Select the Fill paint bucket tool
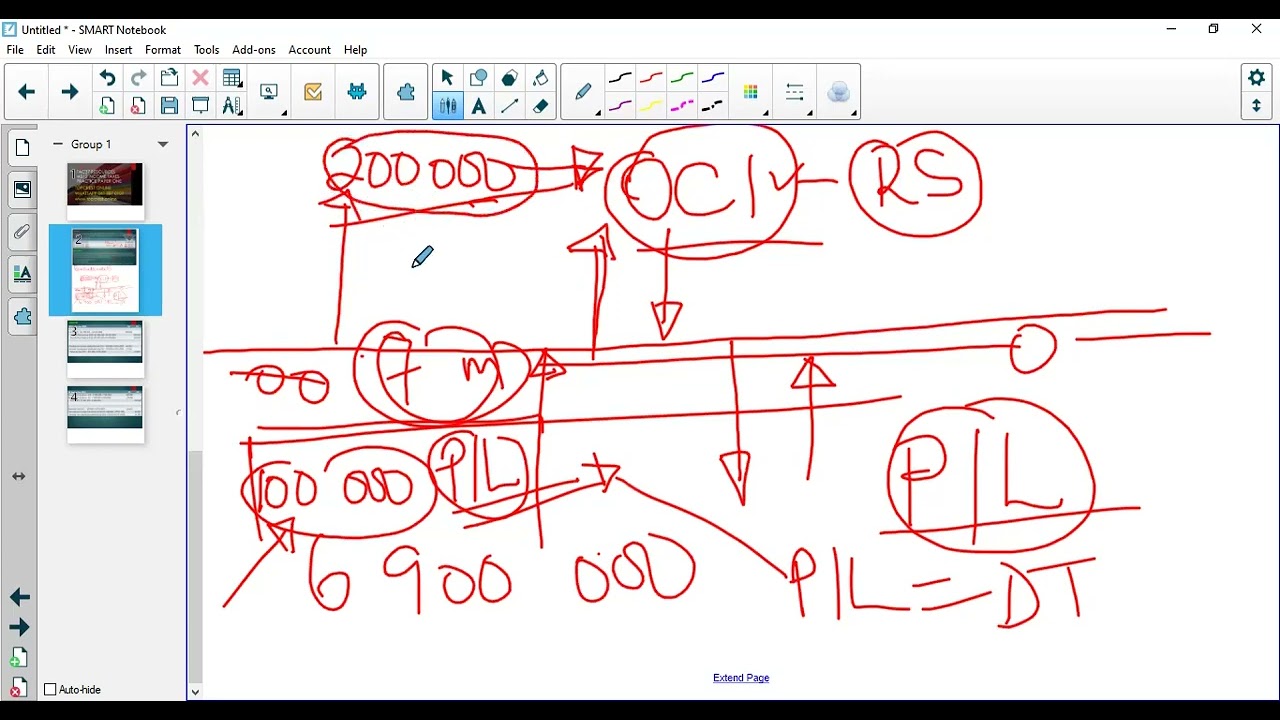This screenshot has height=720, width=1280. 540,78
